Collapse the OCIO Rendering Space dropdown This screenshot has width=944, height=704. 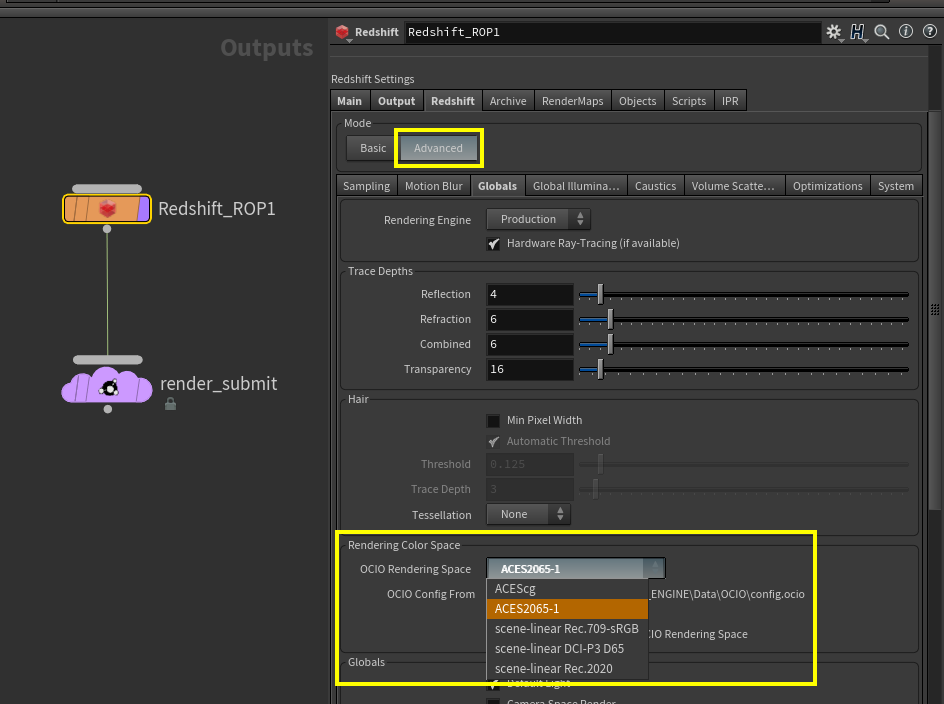576,568
